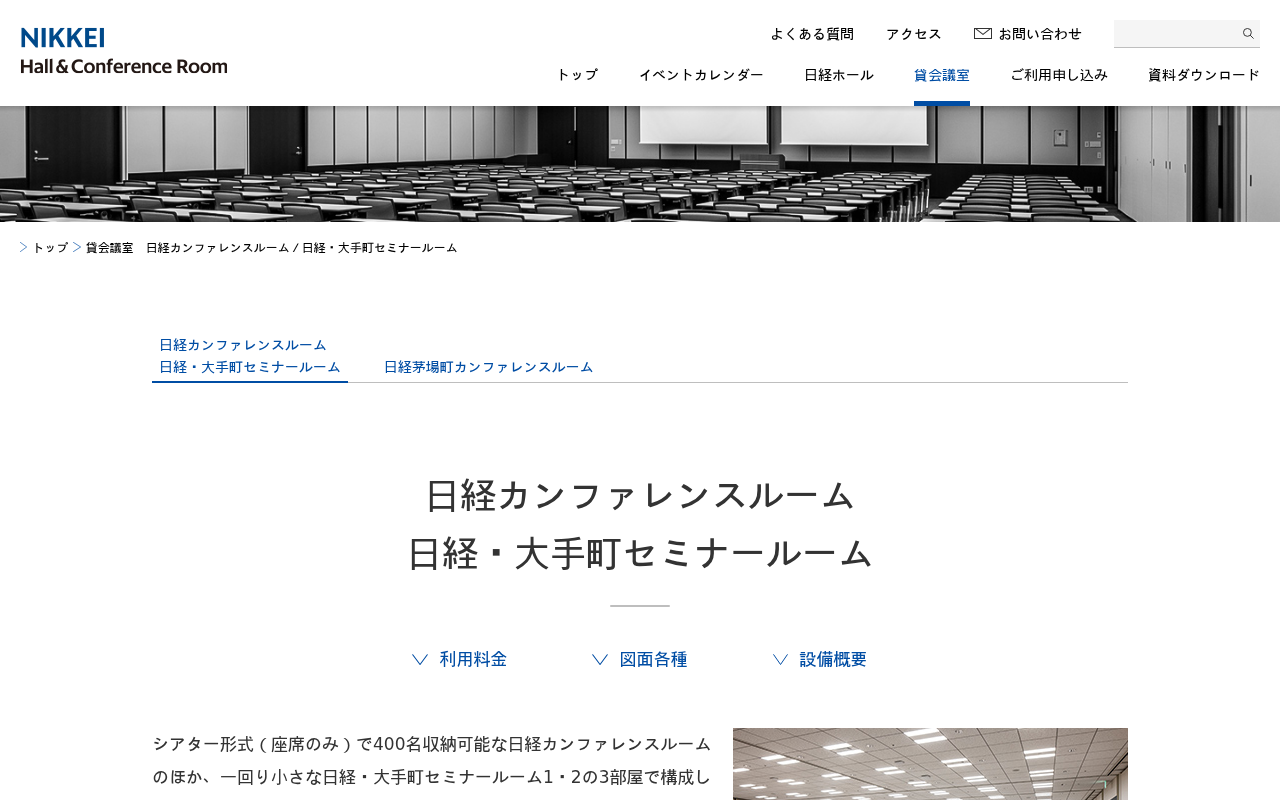Image resolution: width=1280 pixels, height=800 pixels.
Task: Jump to the 利用料金 section
Action: (473, 659)
